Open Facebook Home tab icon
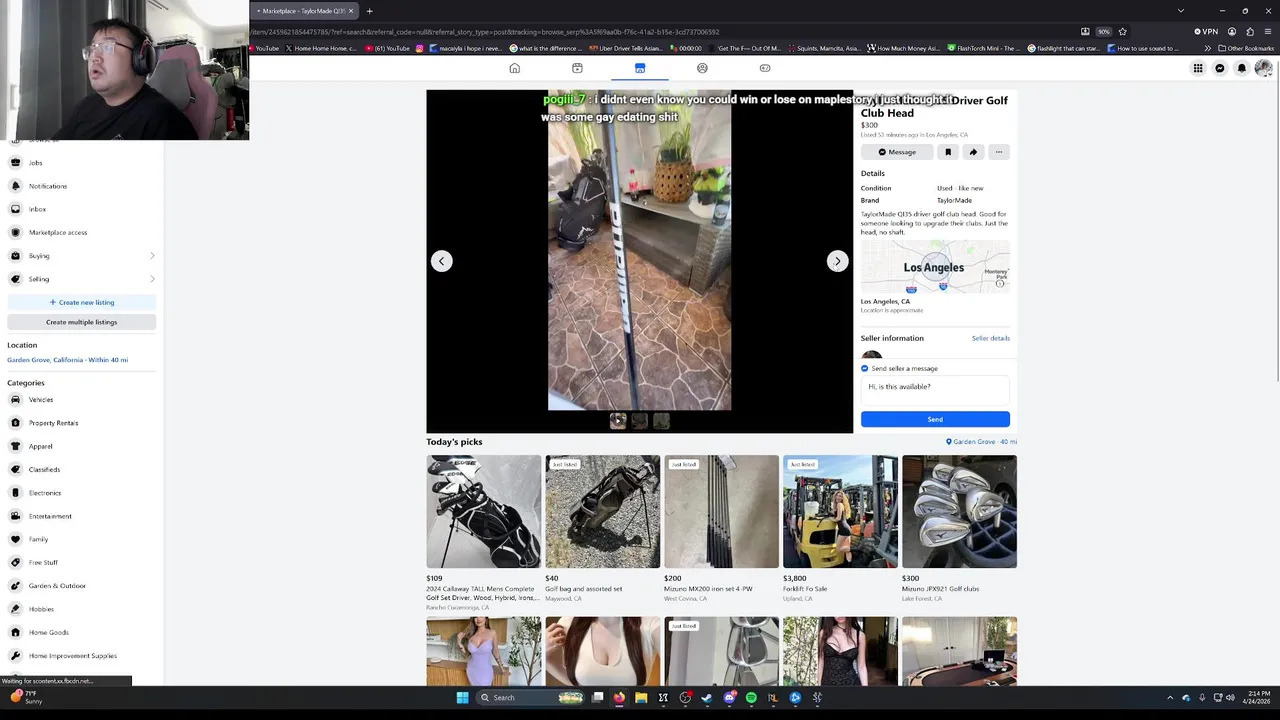Image resolution: width=1280 pixels, height=720 pixels. 514,68
